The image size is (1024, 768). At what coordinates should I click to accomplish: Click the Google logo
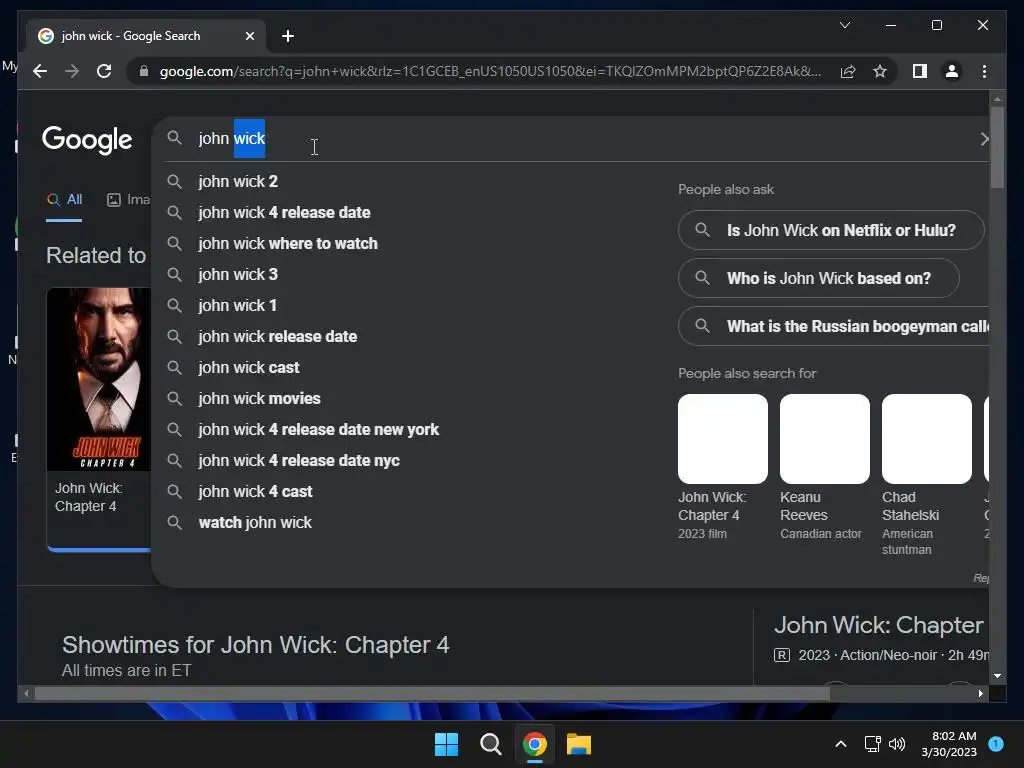pyautogui.click(x=87, y=139)
